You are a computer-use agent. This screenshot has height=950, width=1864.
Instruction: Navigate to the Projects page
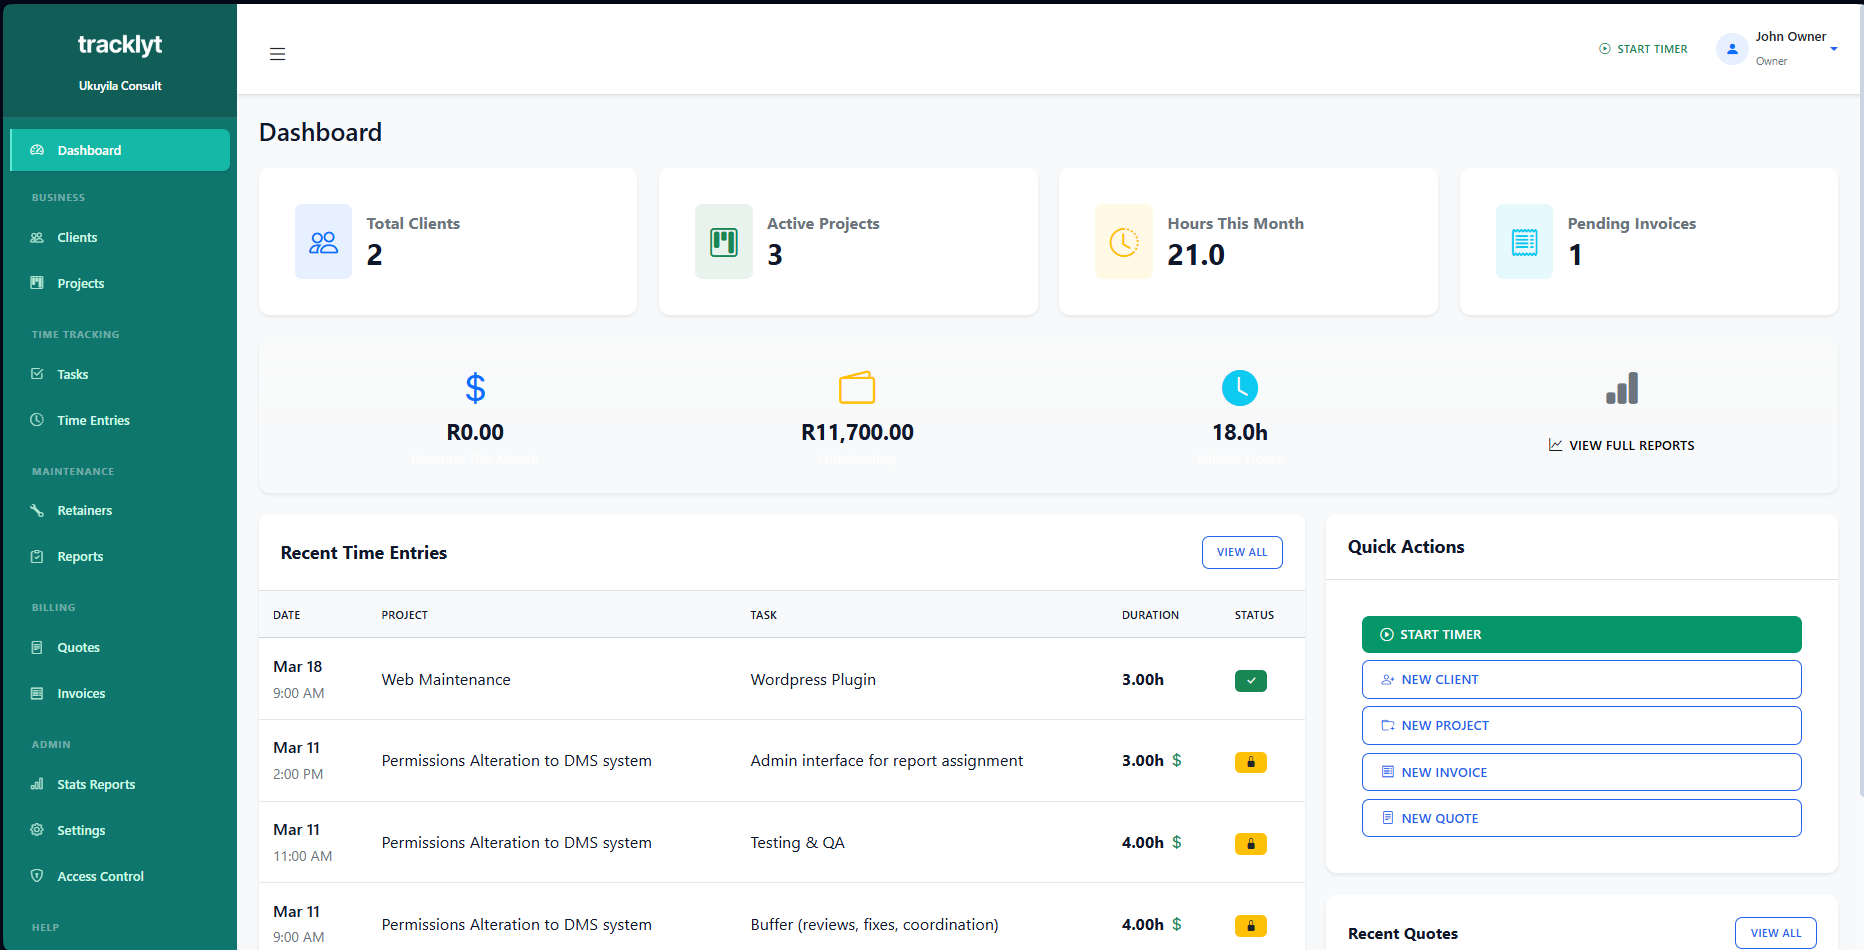pos(80,283)
